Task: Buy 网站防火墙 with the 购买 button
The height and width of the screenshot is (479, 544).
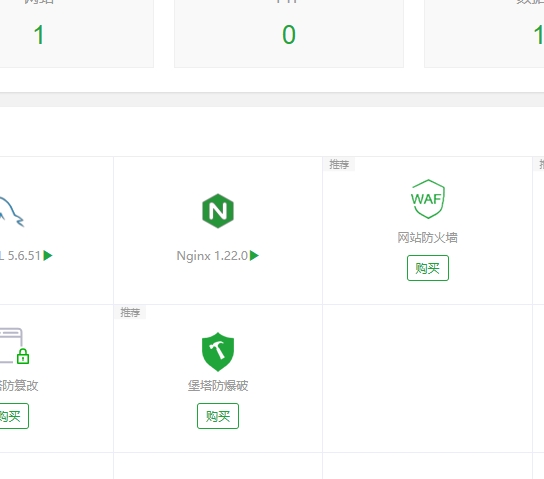Action: (x=428, y=268)
